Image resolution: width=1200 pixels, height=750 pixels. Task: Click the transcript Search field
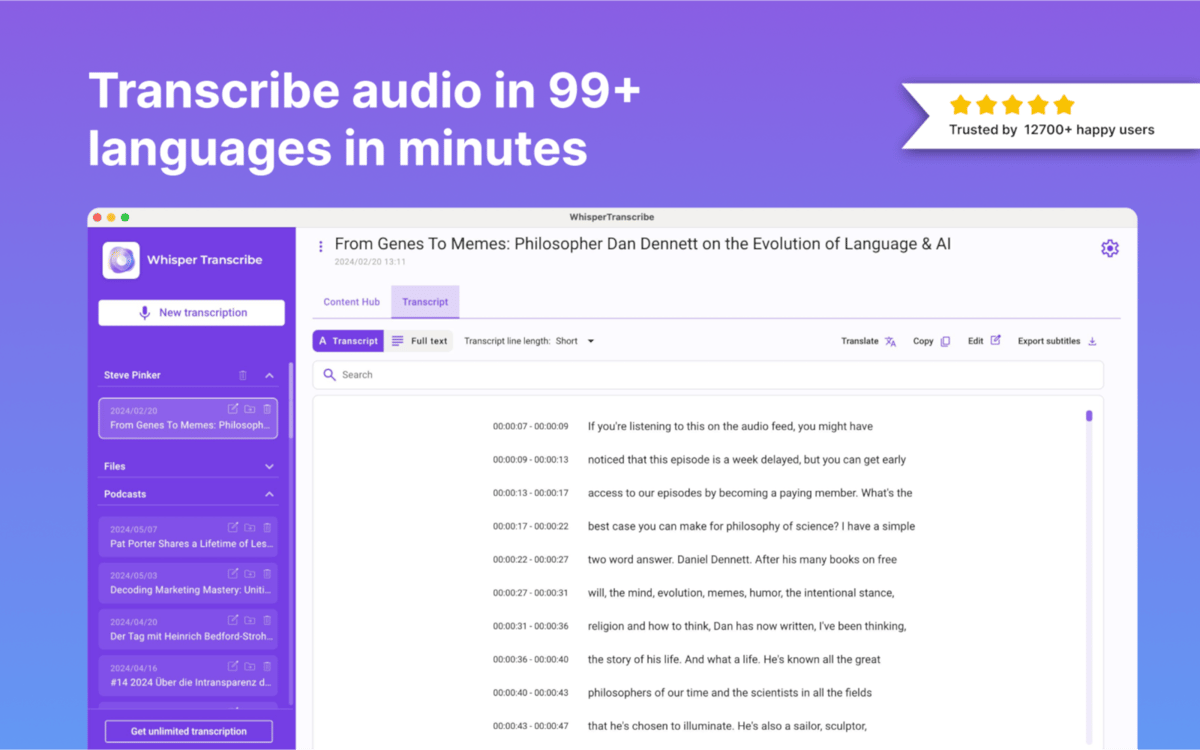[708, 375]
